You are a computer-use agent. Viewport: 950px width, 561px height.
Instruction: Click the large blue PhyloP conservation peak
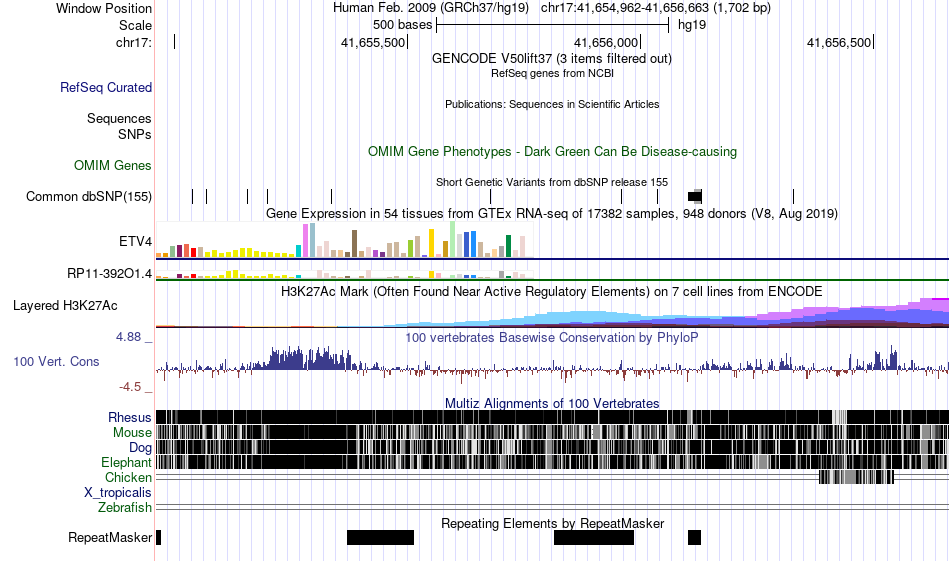[309, 359]
